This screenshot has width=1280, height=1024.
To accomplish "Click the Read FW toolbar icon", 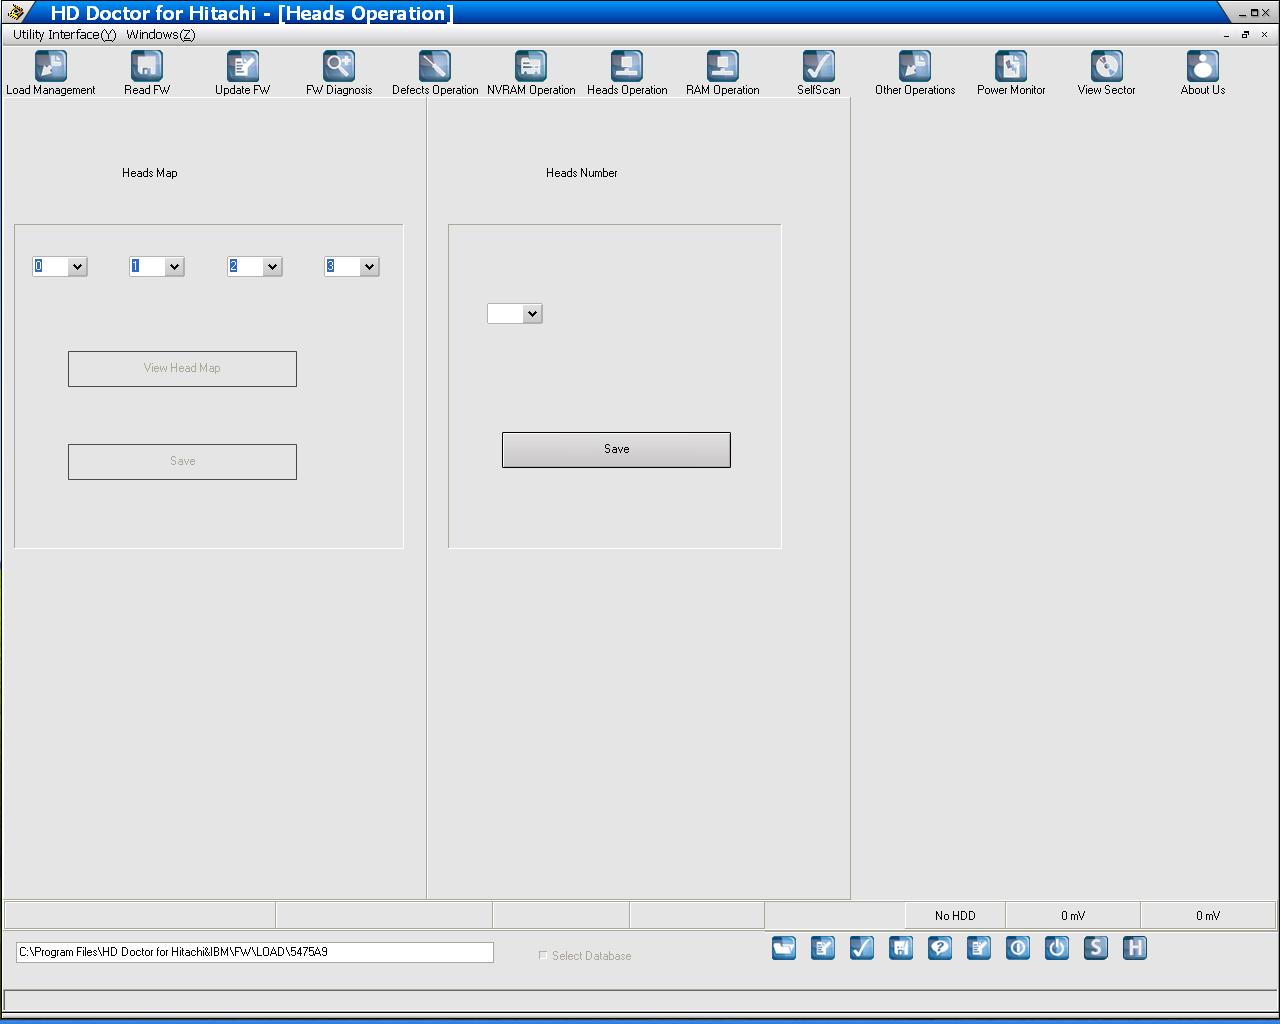I will click(x=147, y=66).
